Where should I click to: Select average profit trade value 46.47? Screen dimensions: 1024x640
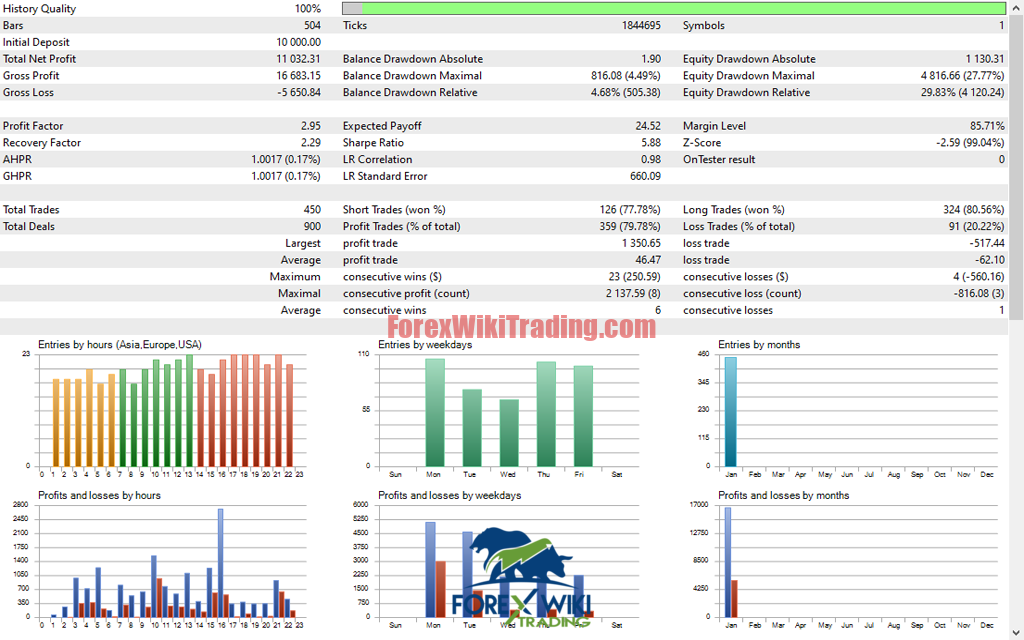pyautogui.click(x=648, y=260)
